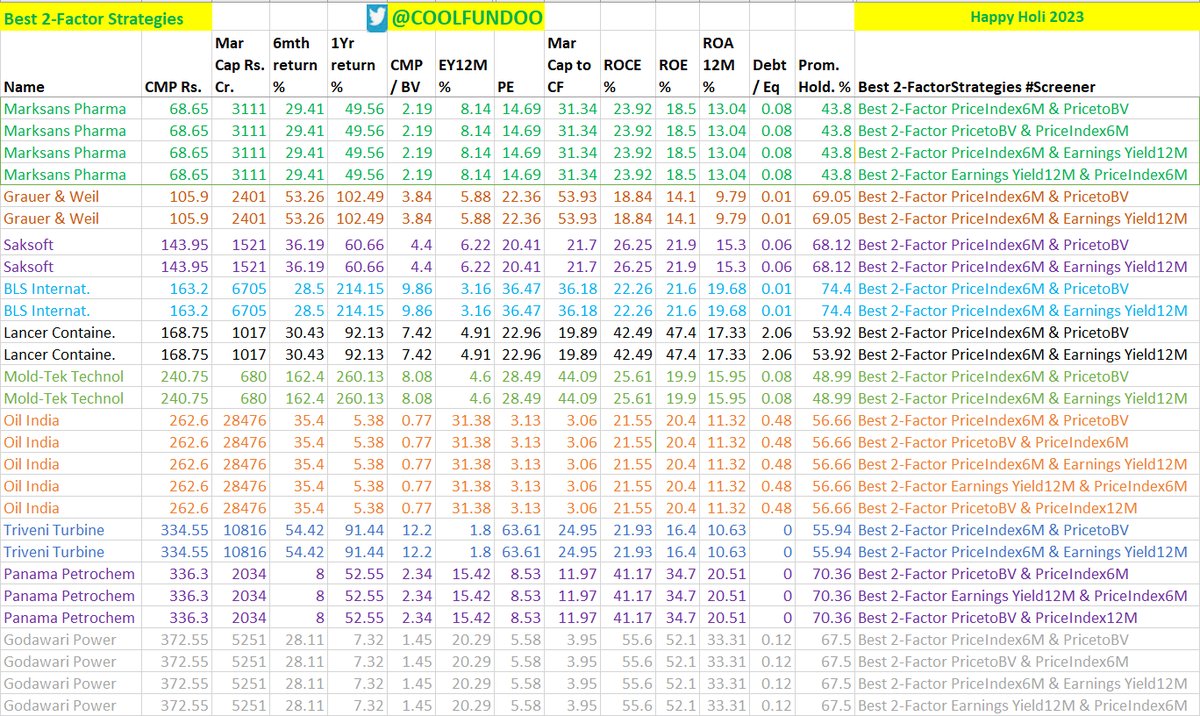Select Grauer & Weil's 'PriceIndex6M & PricetoBV' strategy cell
1200x716 pixels.
(1026, 197)
